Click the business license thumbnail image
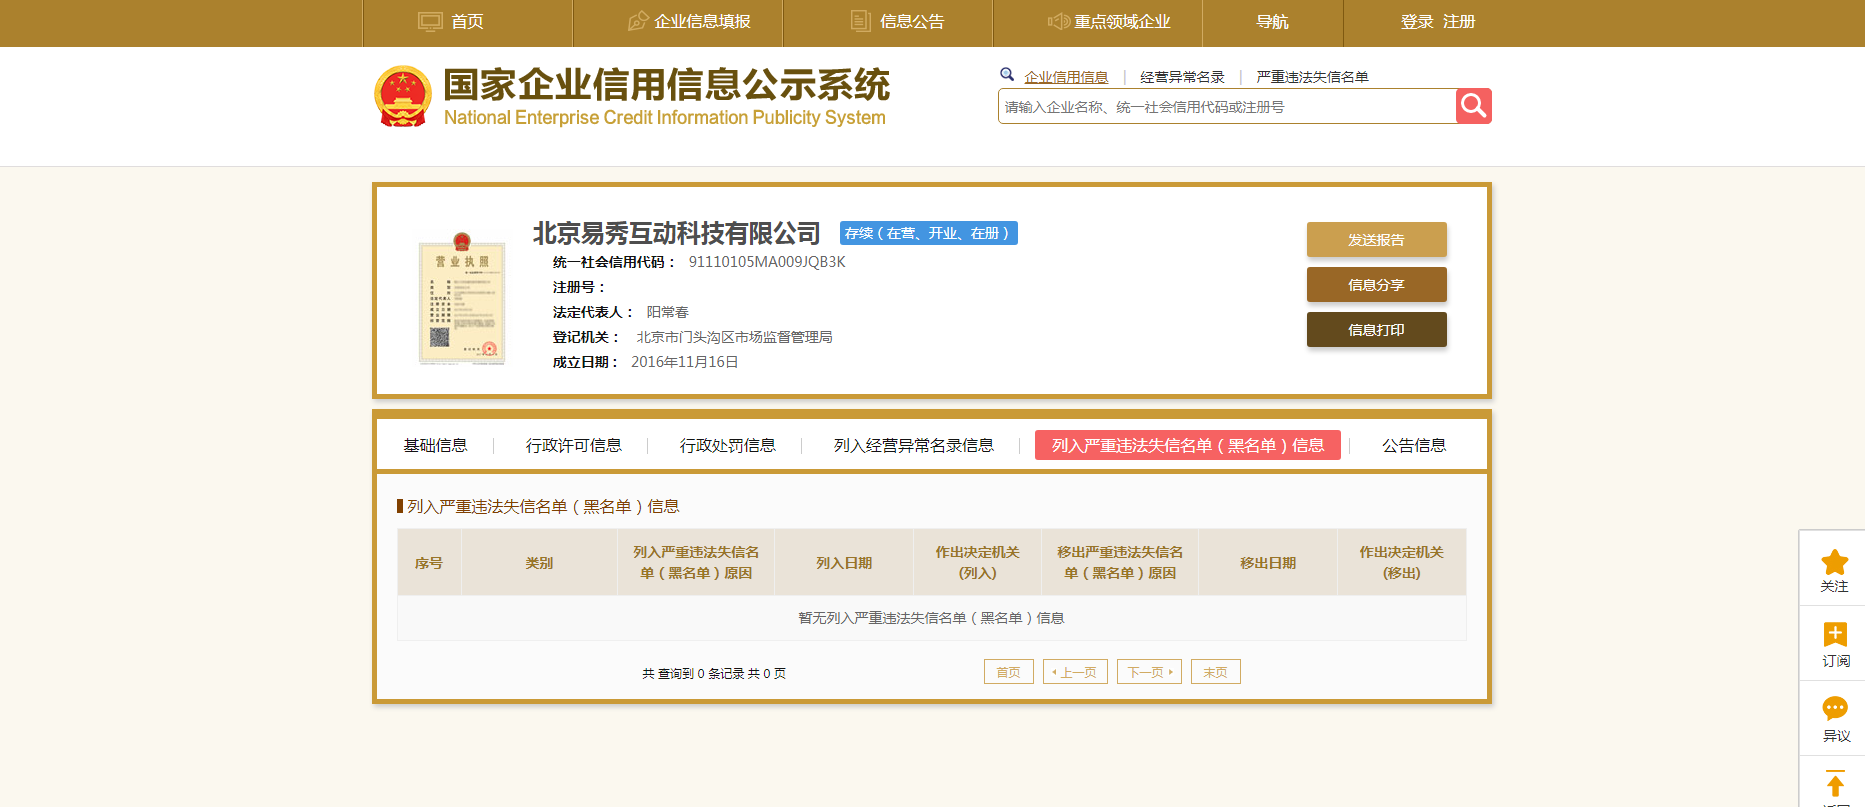 [462, 299]
